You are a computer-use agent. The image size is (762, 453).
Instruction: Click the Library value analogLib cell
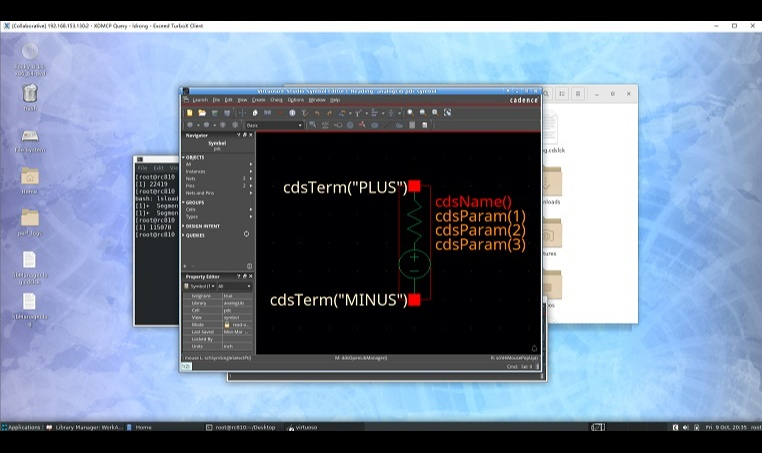[238, 303]
